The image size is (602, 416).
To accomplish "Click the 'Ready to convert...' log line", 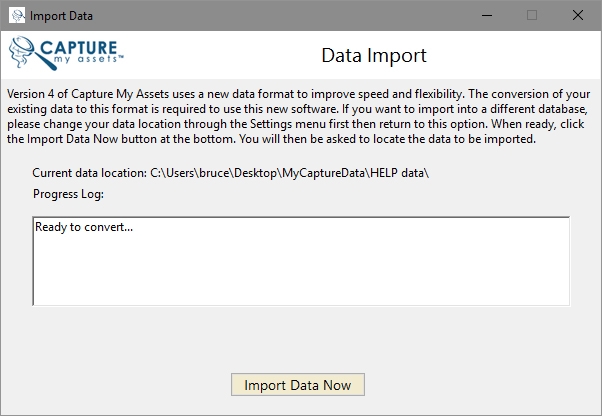I will click(x=84, y=227).
